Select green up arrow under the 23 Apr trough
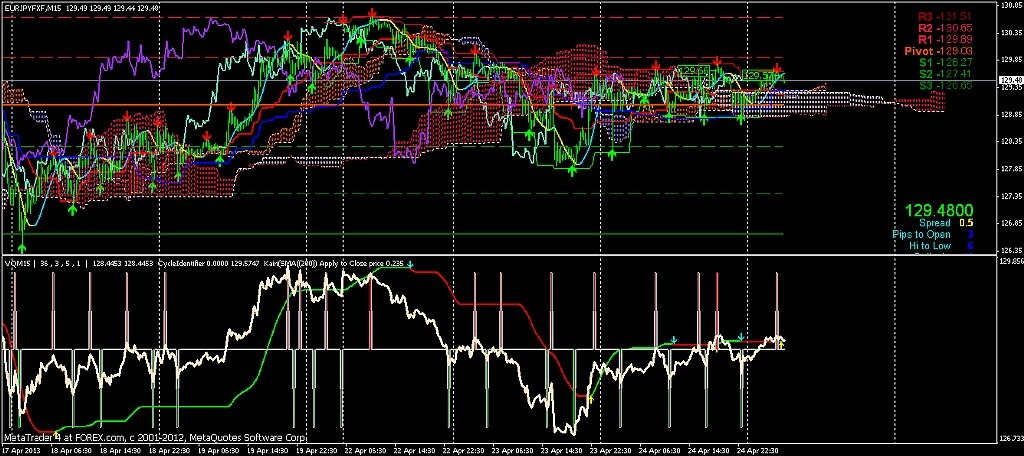This screenshot has height=456, width=1024. (572, 171)
